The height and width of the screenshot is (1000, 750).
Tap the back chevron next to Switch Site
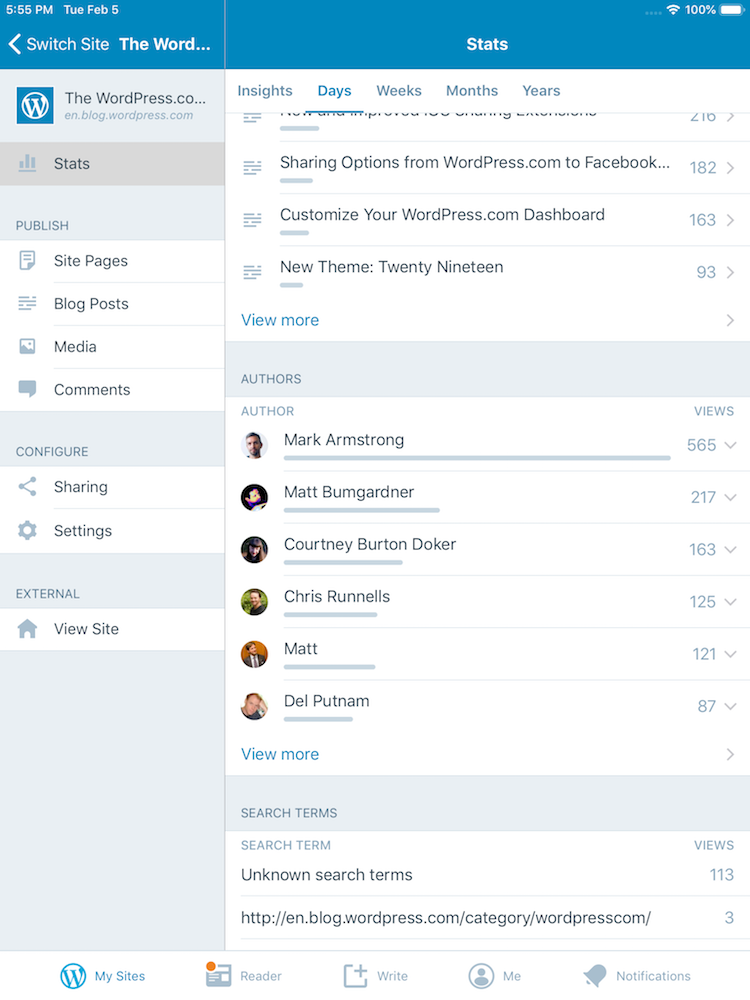pyautogui.click(x=15, y=44)
